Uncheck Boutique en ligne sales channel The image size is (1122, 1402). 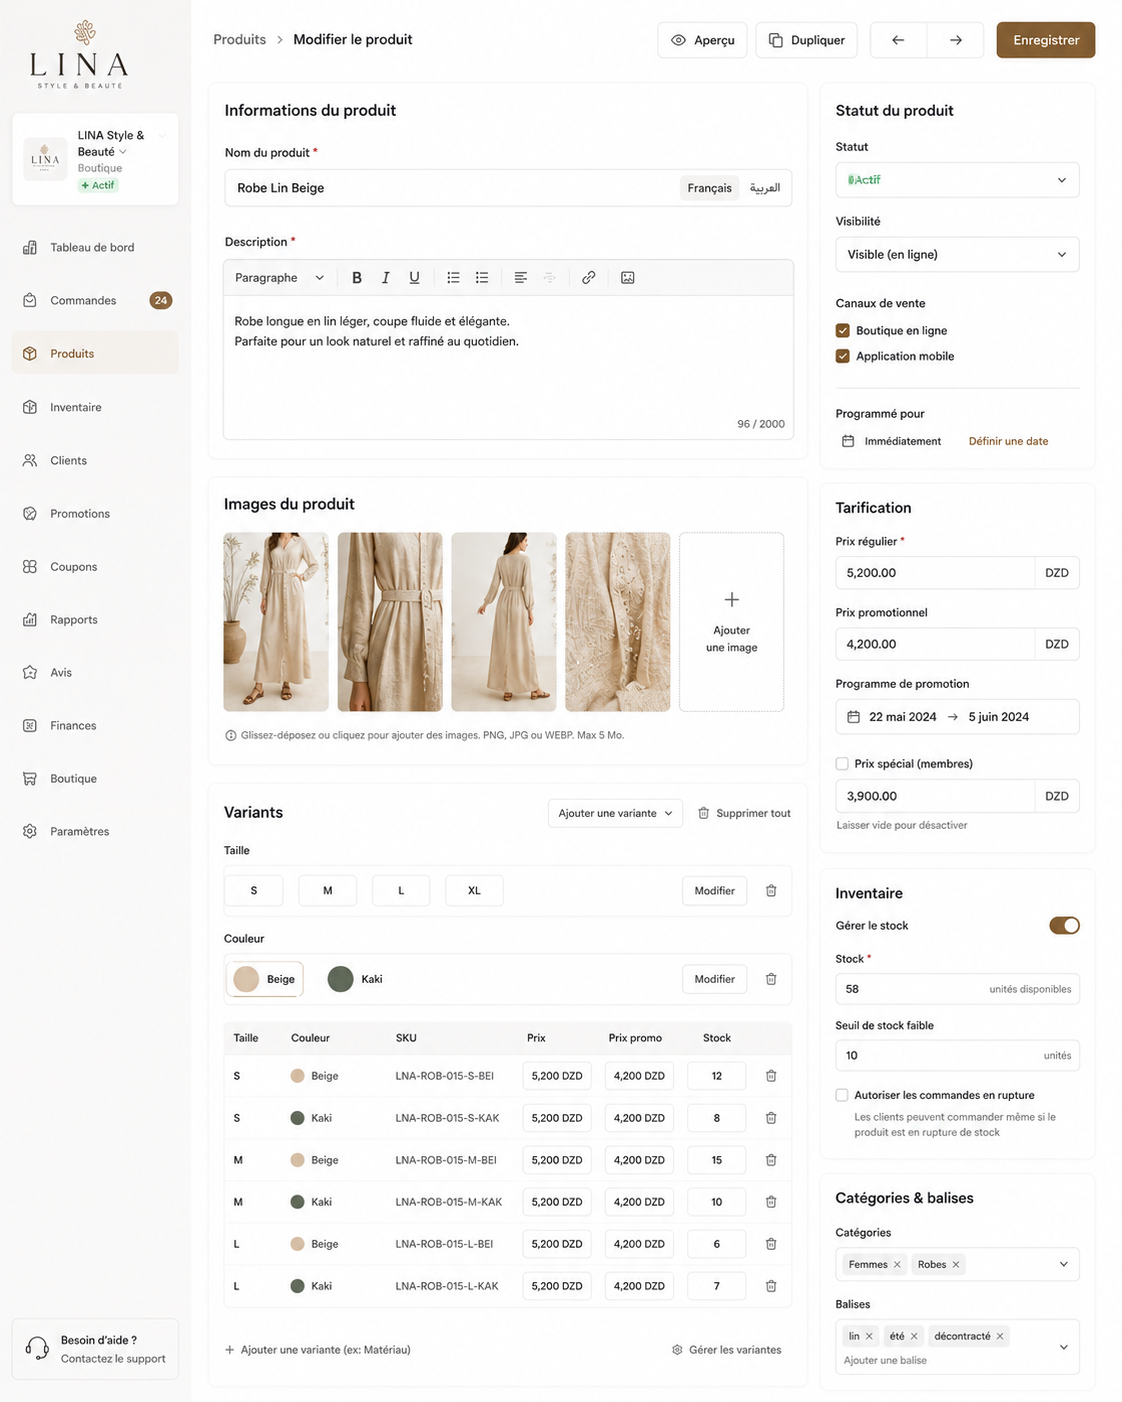point(843,330)
